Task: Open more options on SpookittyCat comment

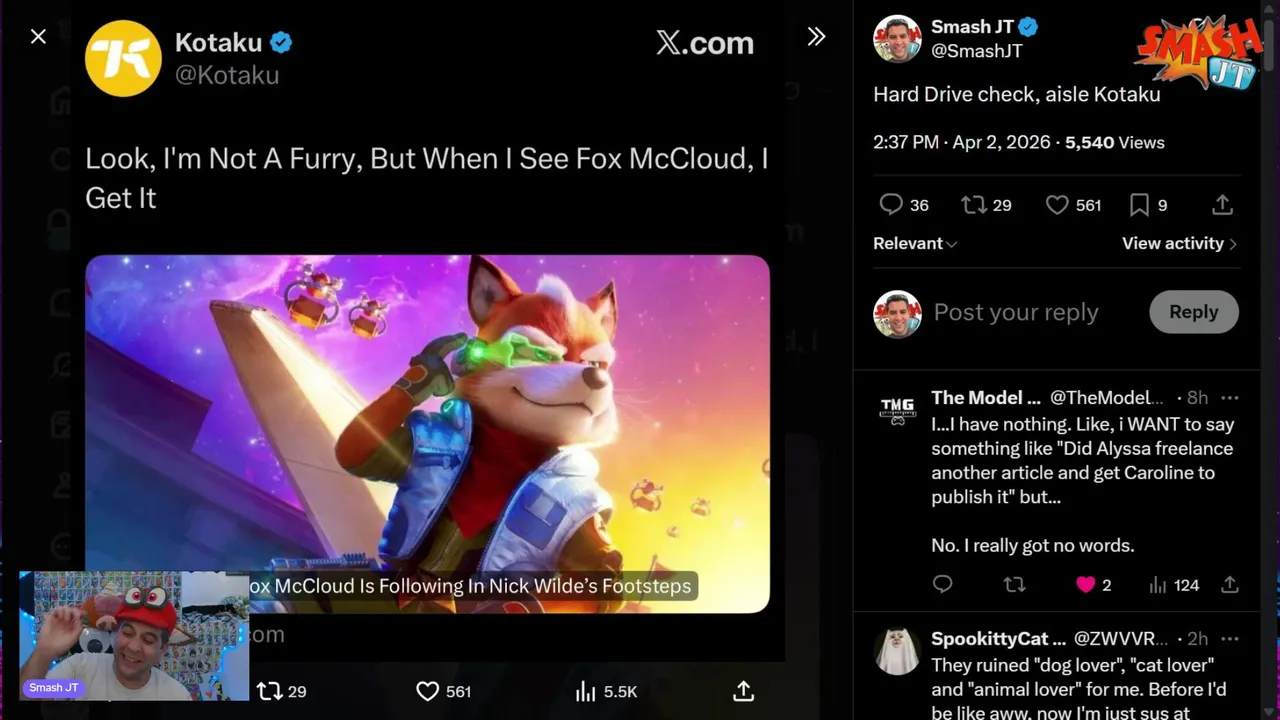Action: point(1230,639)
